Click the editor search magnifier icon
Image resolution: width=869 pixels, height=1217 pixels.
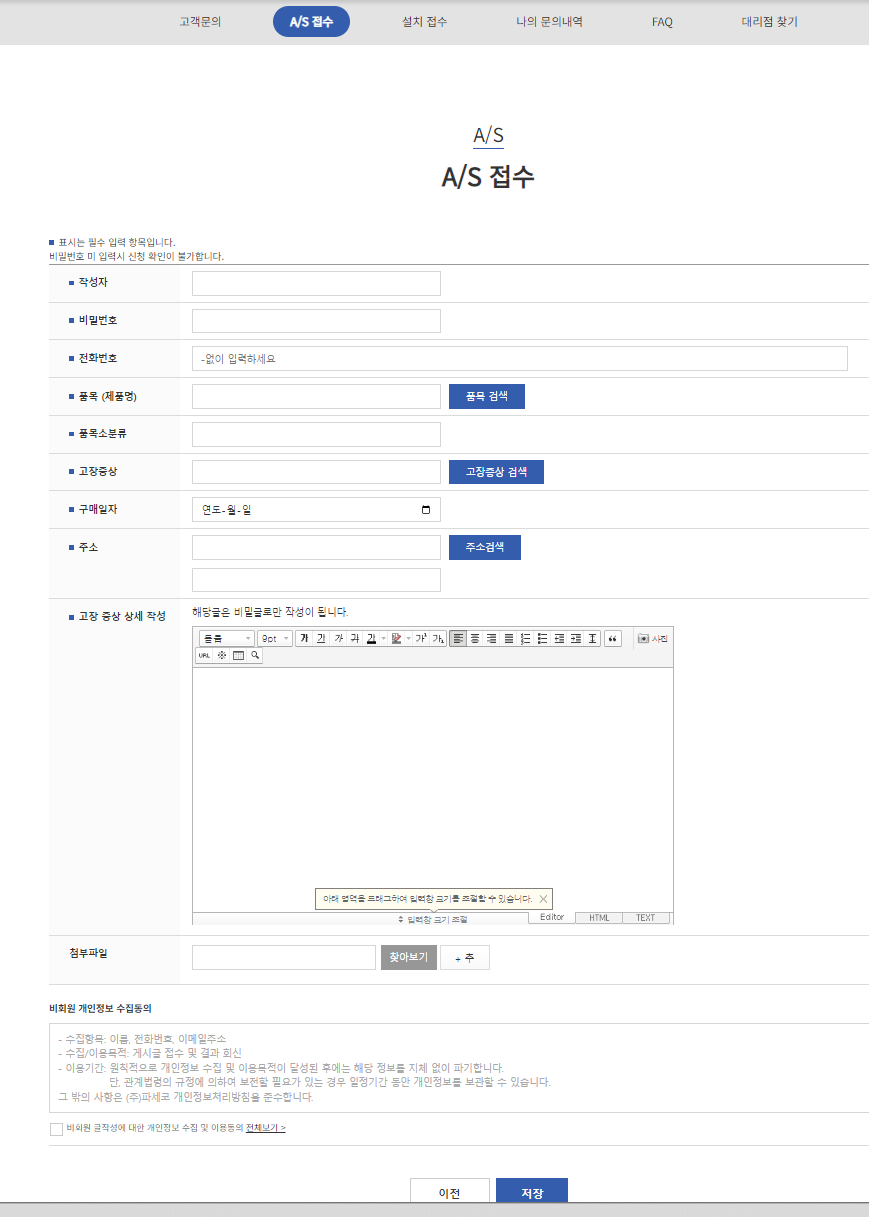(x=254, y=656)
